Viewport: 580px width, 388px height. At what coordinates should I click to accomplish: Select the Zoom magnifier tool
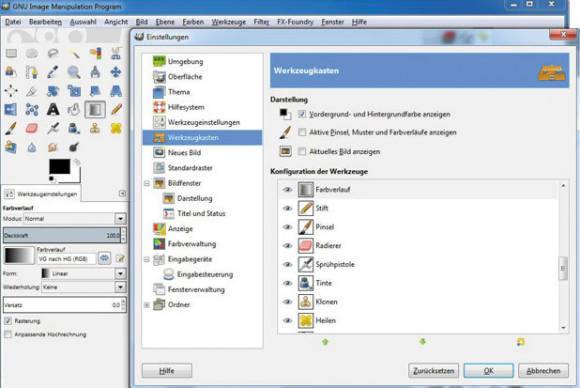tap(74, 72)
